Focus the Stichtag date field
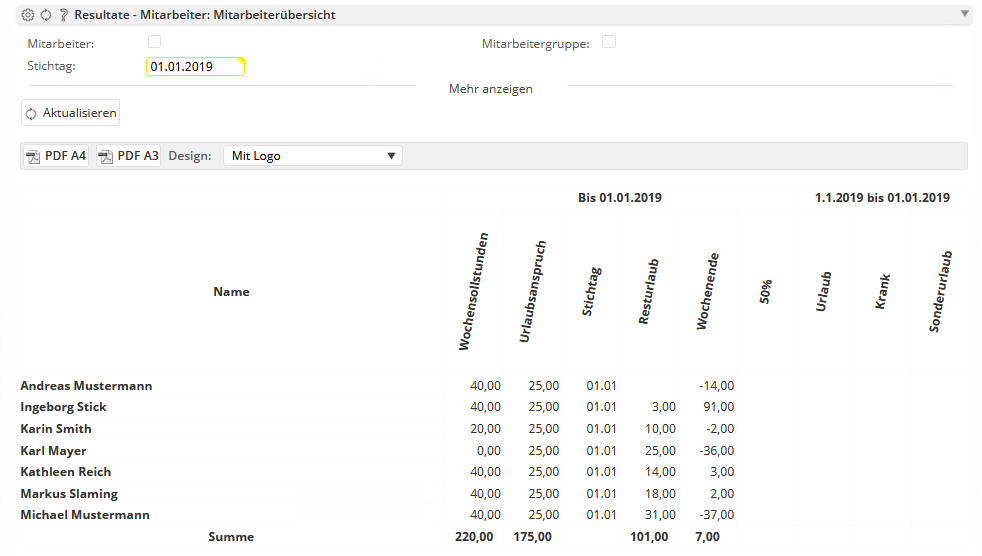 (x=194, y=67)
